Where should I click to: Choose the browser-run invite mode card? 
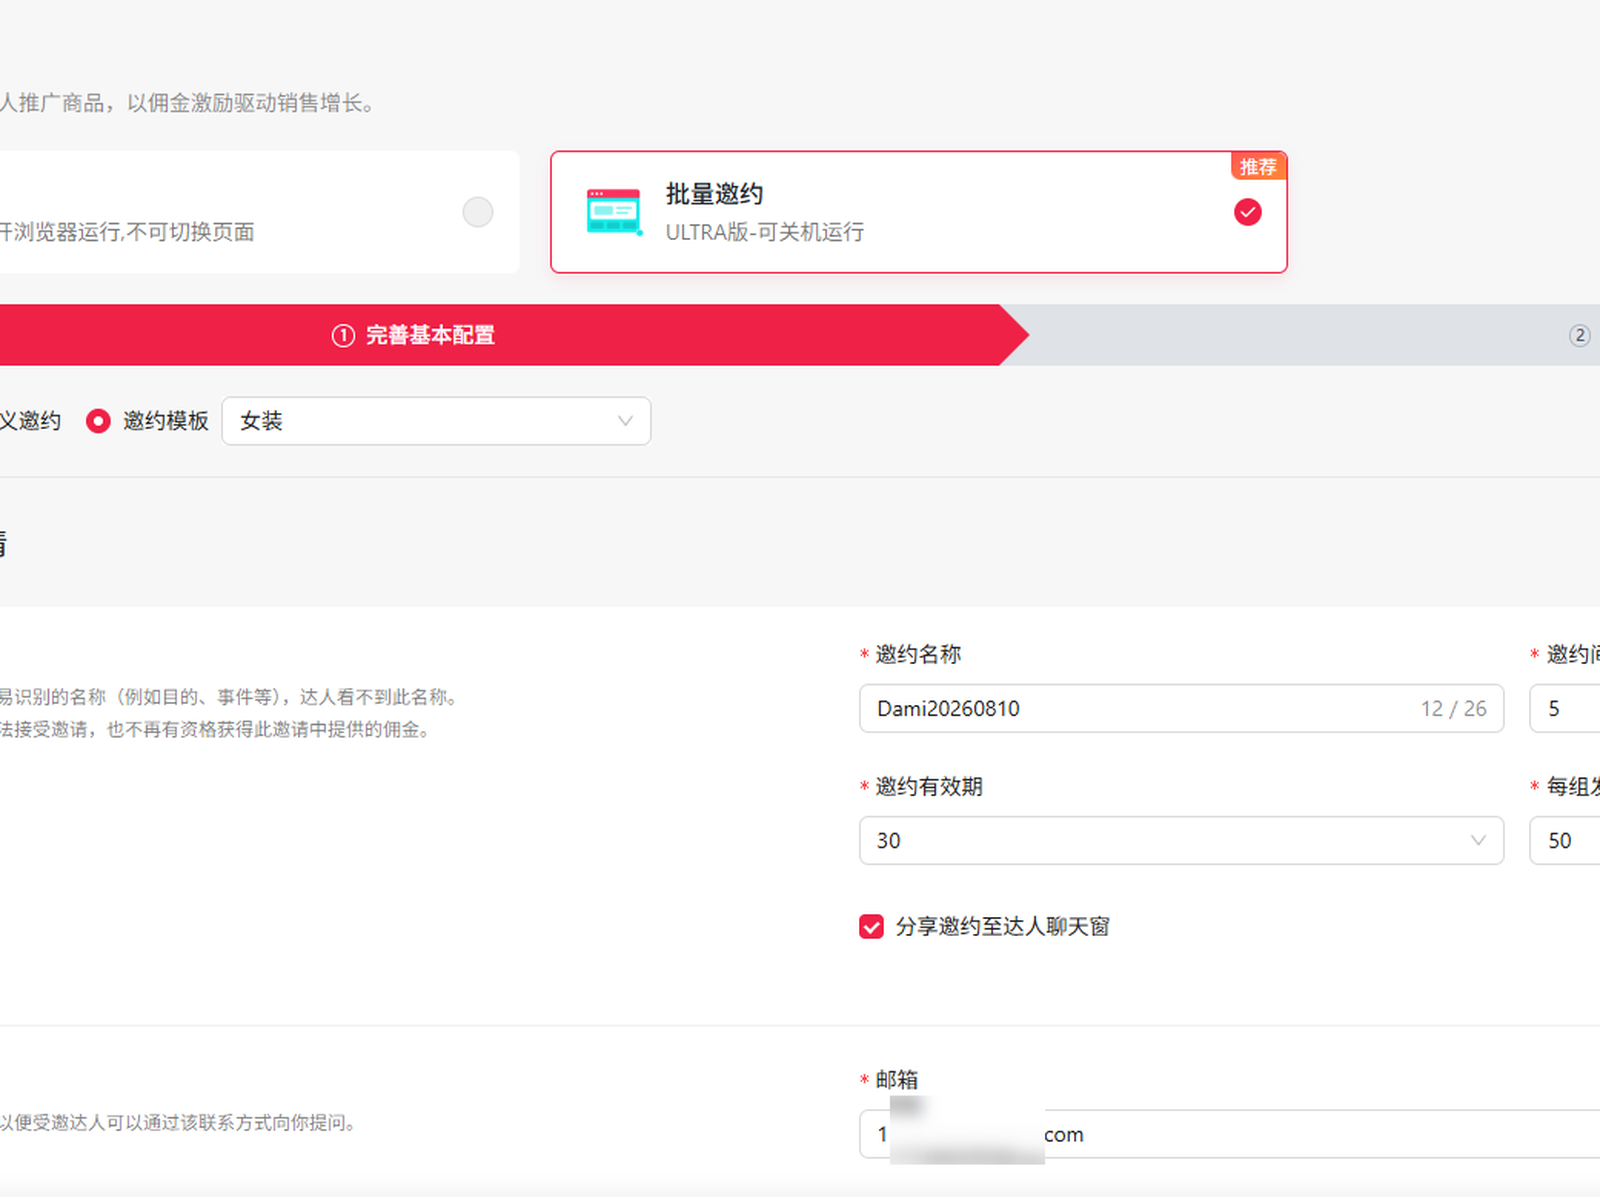click(x=259, y=212)
